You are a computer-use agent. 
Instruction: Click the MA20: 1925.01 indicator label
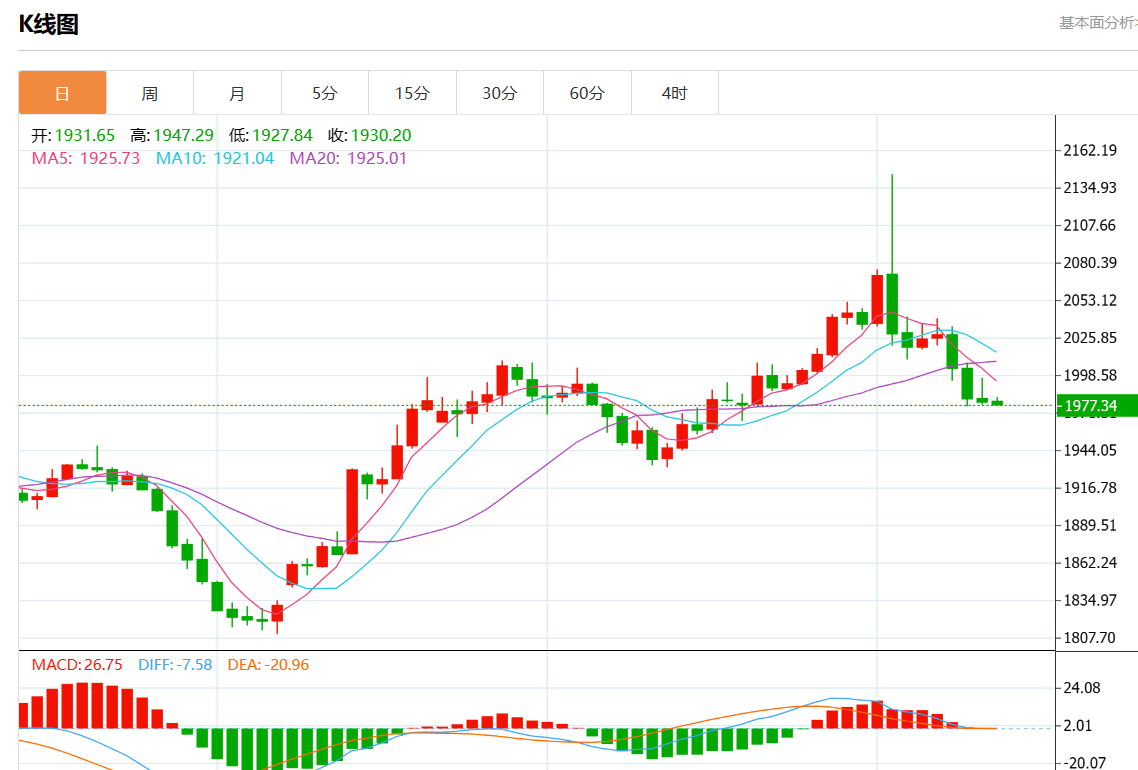coord(348,158)
